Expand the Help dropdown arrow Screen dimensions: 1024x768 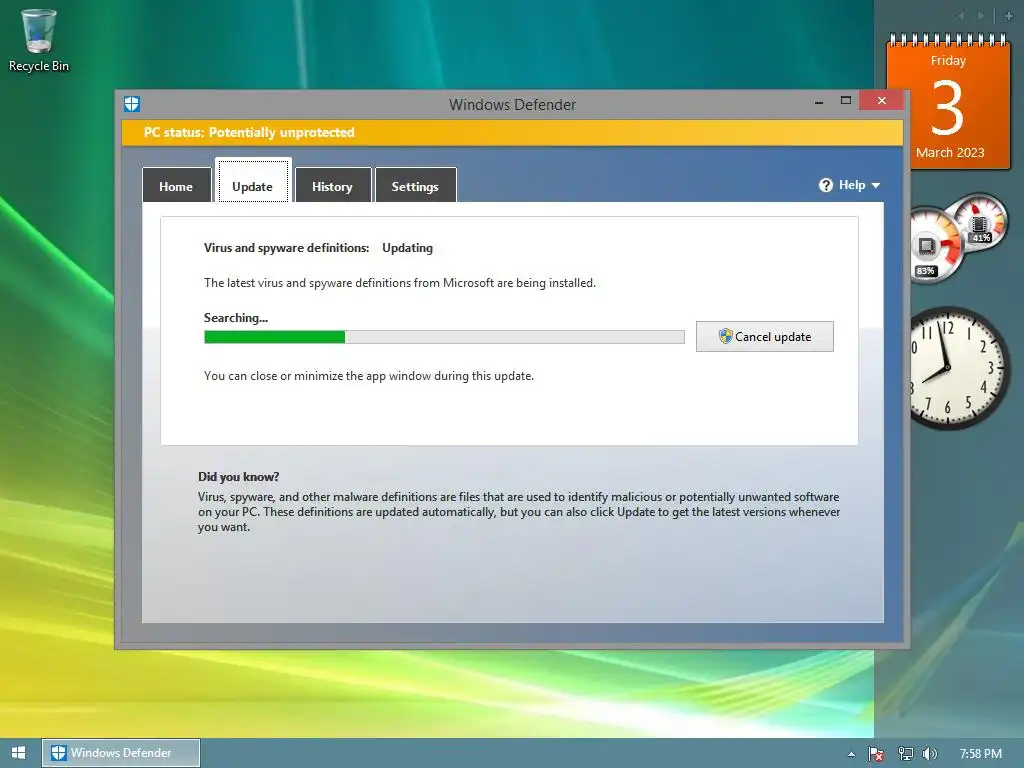pyautogui.click(x=876, y=185)
